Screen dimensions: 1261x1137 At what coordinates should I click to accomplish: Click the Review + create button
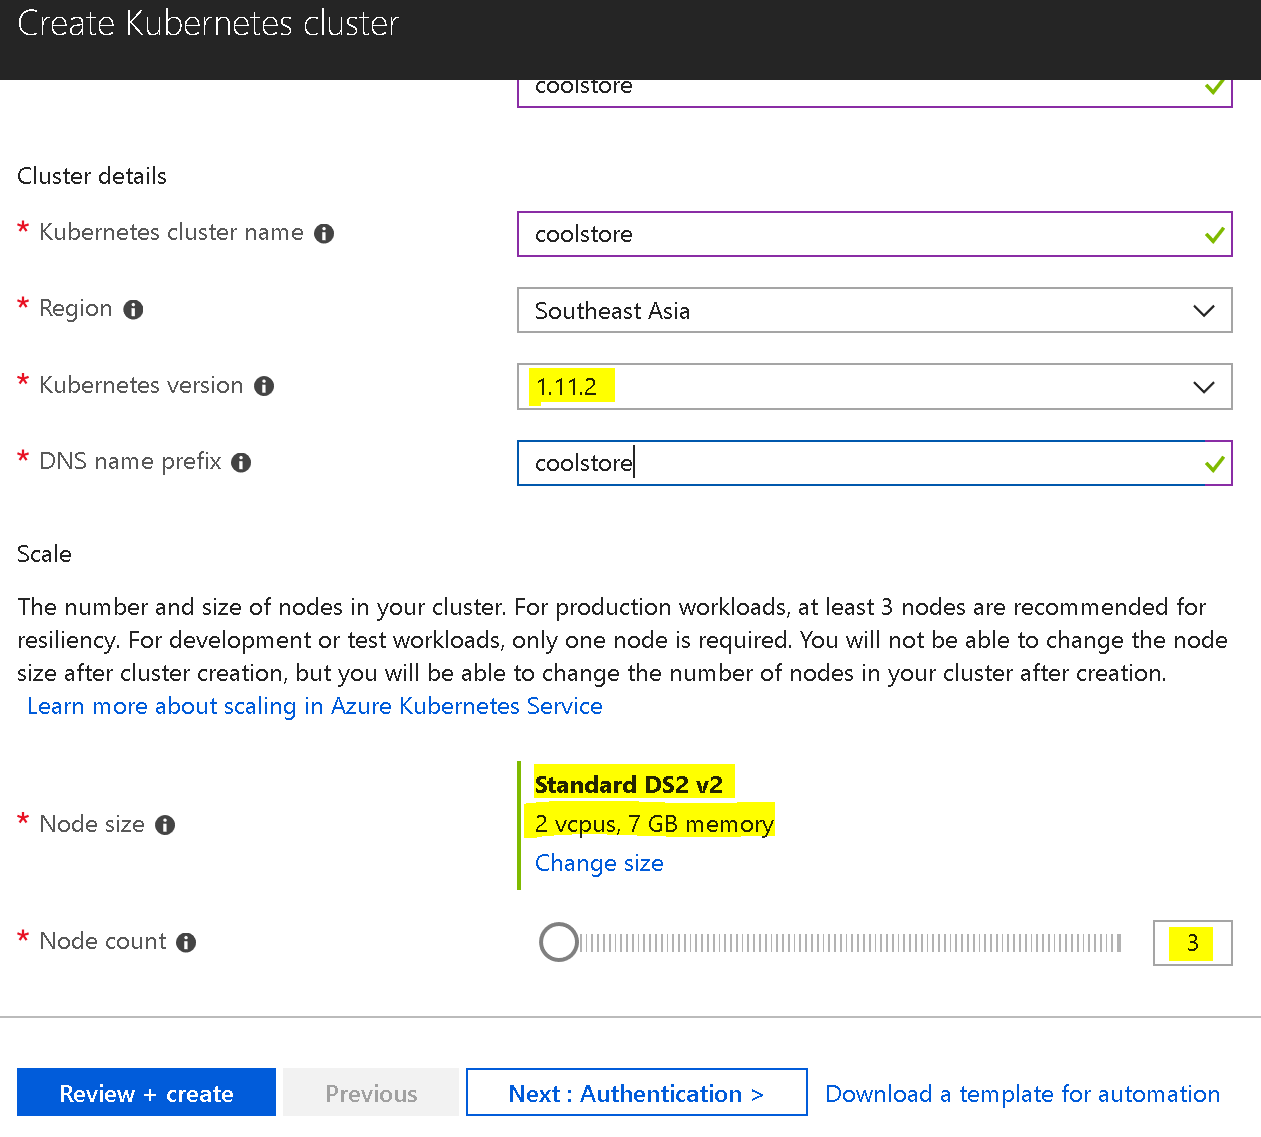click(x=146, y=1093)
